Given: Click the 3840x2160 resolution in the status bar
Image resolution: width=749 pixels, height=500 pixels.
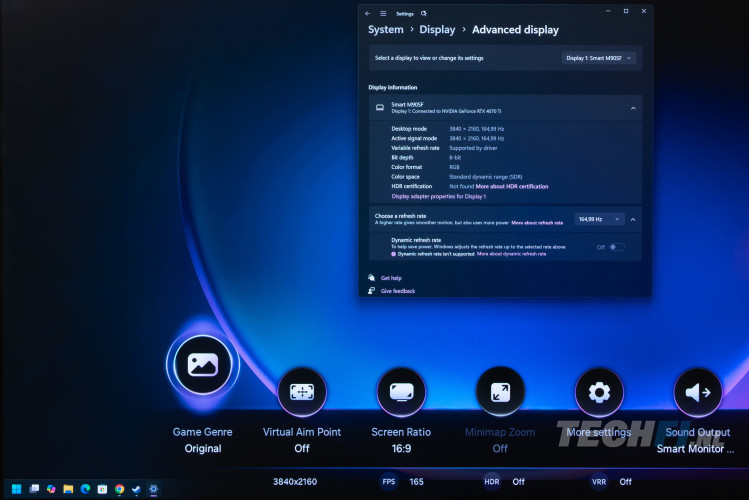Looking at the screenshot, I should [295, 481].
